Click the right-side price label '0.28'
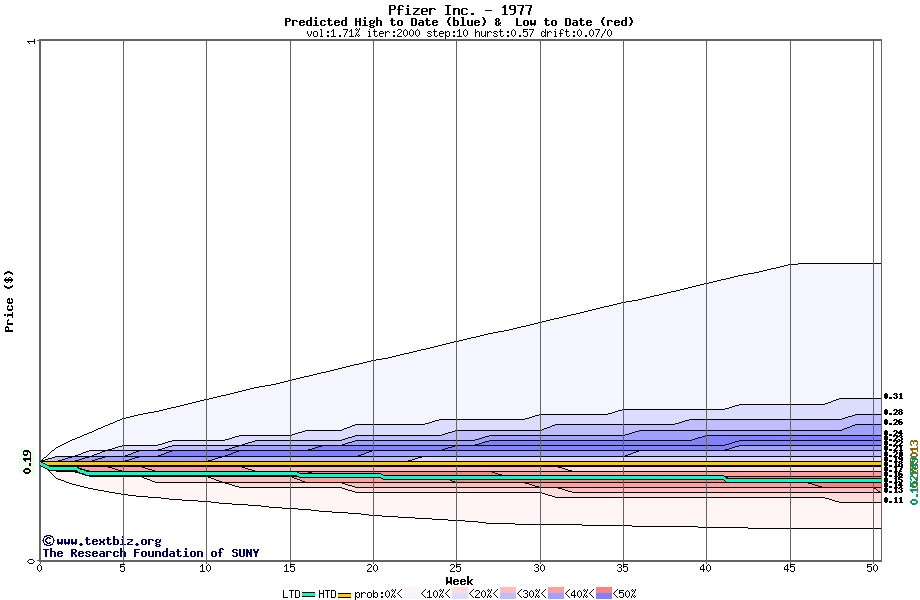Viewport: 920px width, 600px height. (894, 412)
